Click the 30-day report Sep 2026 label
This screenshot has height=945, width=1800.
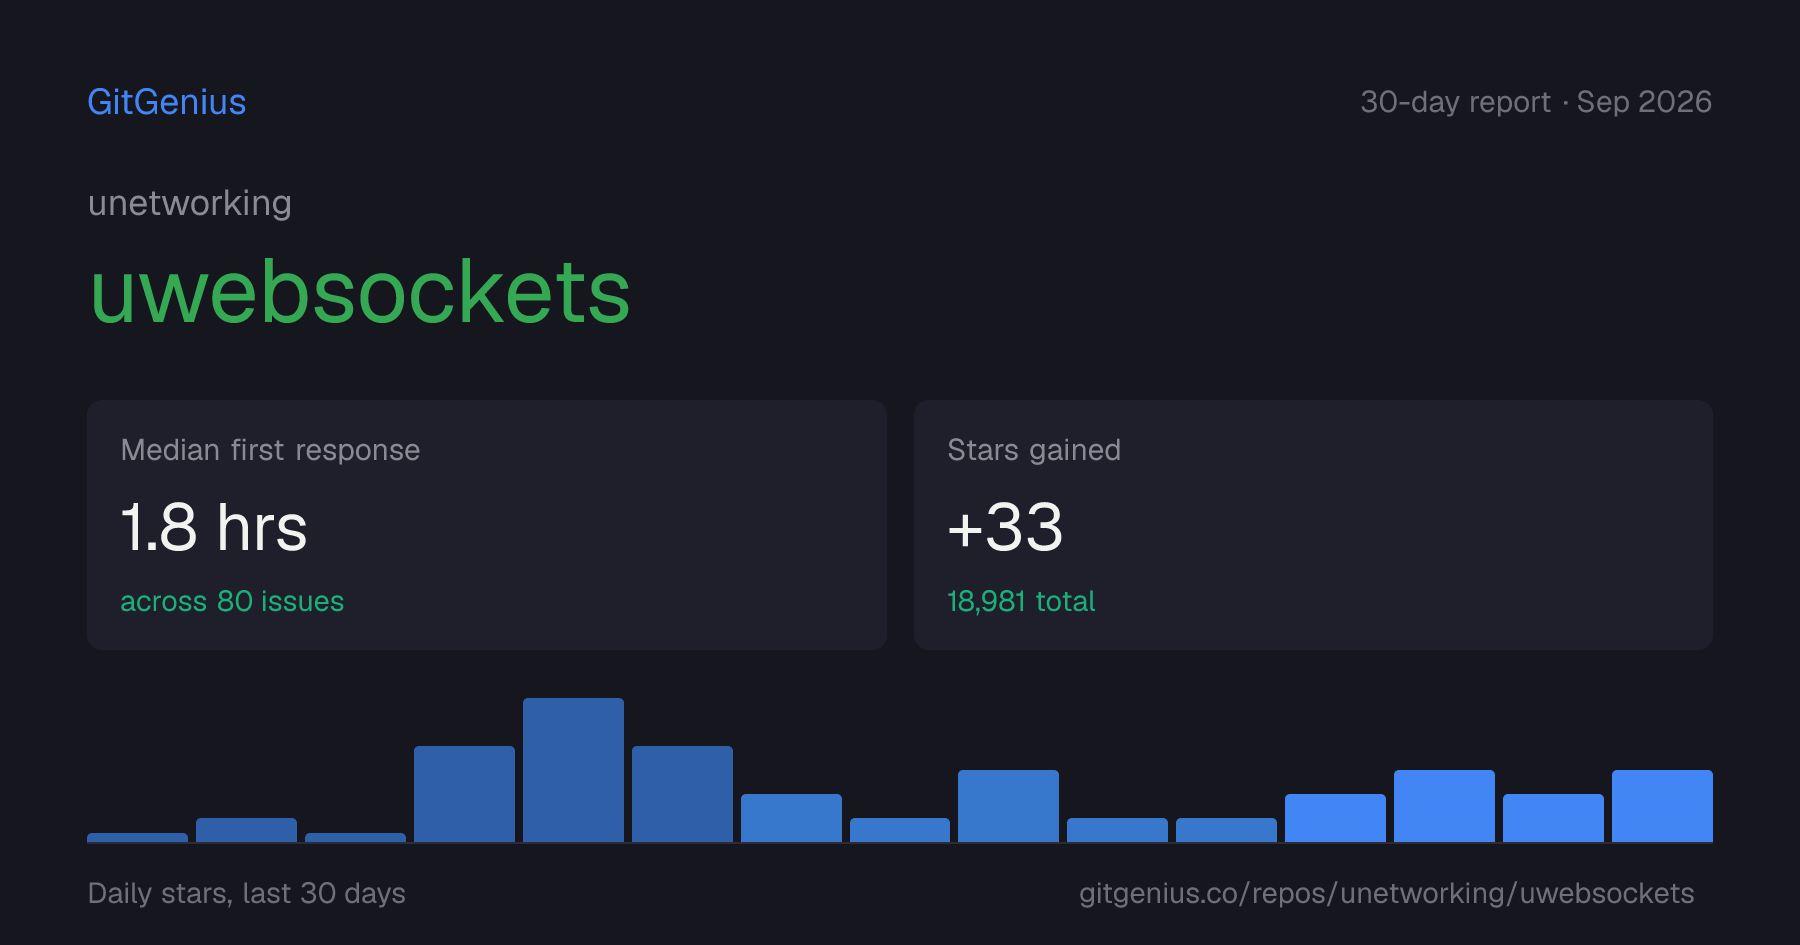point(1536,102)
